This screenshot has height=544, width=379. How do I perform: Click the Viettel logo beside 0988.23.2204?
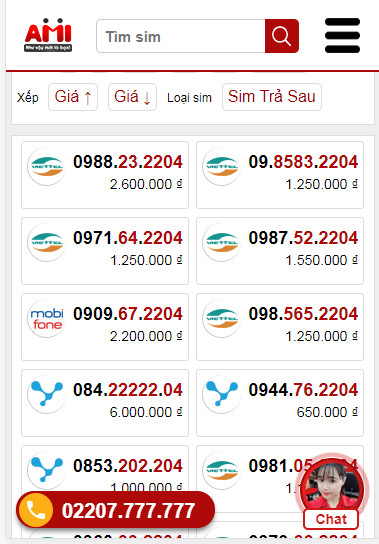[47, 167]
